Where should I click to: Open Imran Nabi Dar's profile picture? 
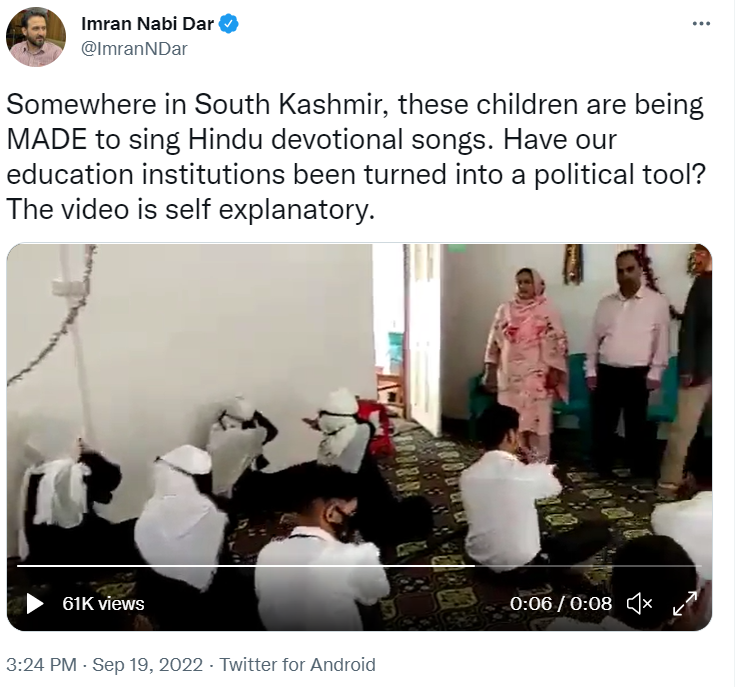pos(36,36)
